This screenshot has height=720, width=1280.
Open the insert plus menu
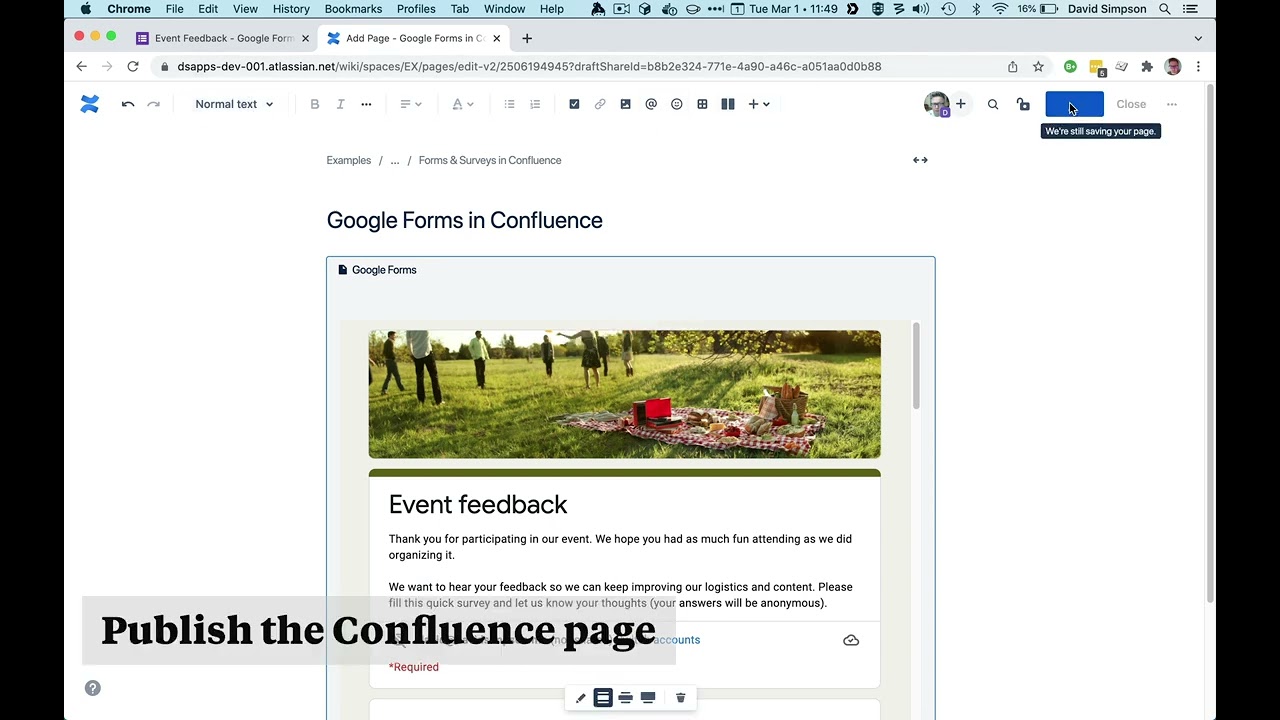point(759,104)
